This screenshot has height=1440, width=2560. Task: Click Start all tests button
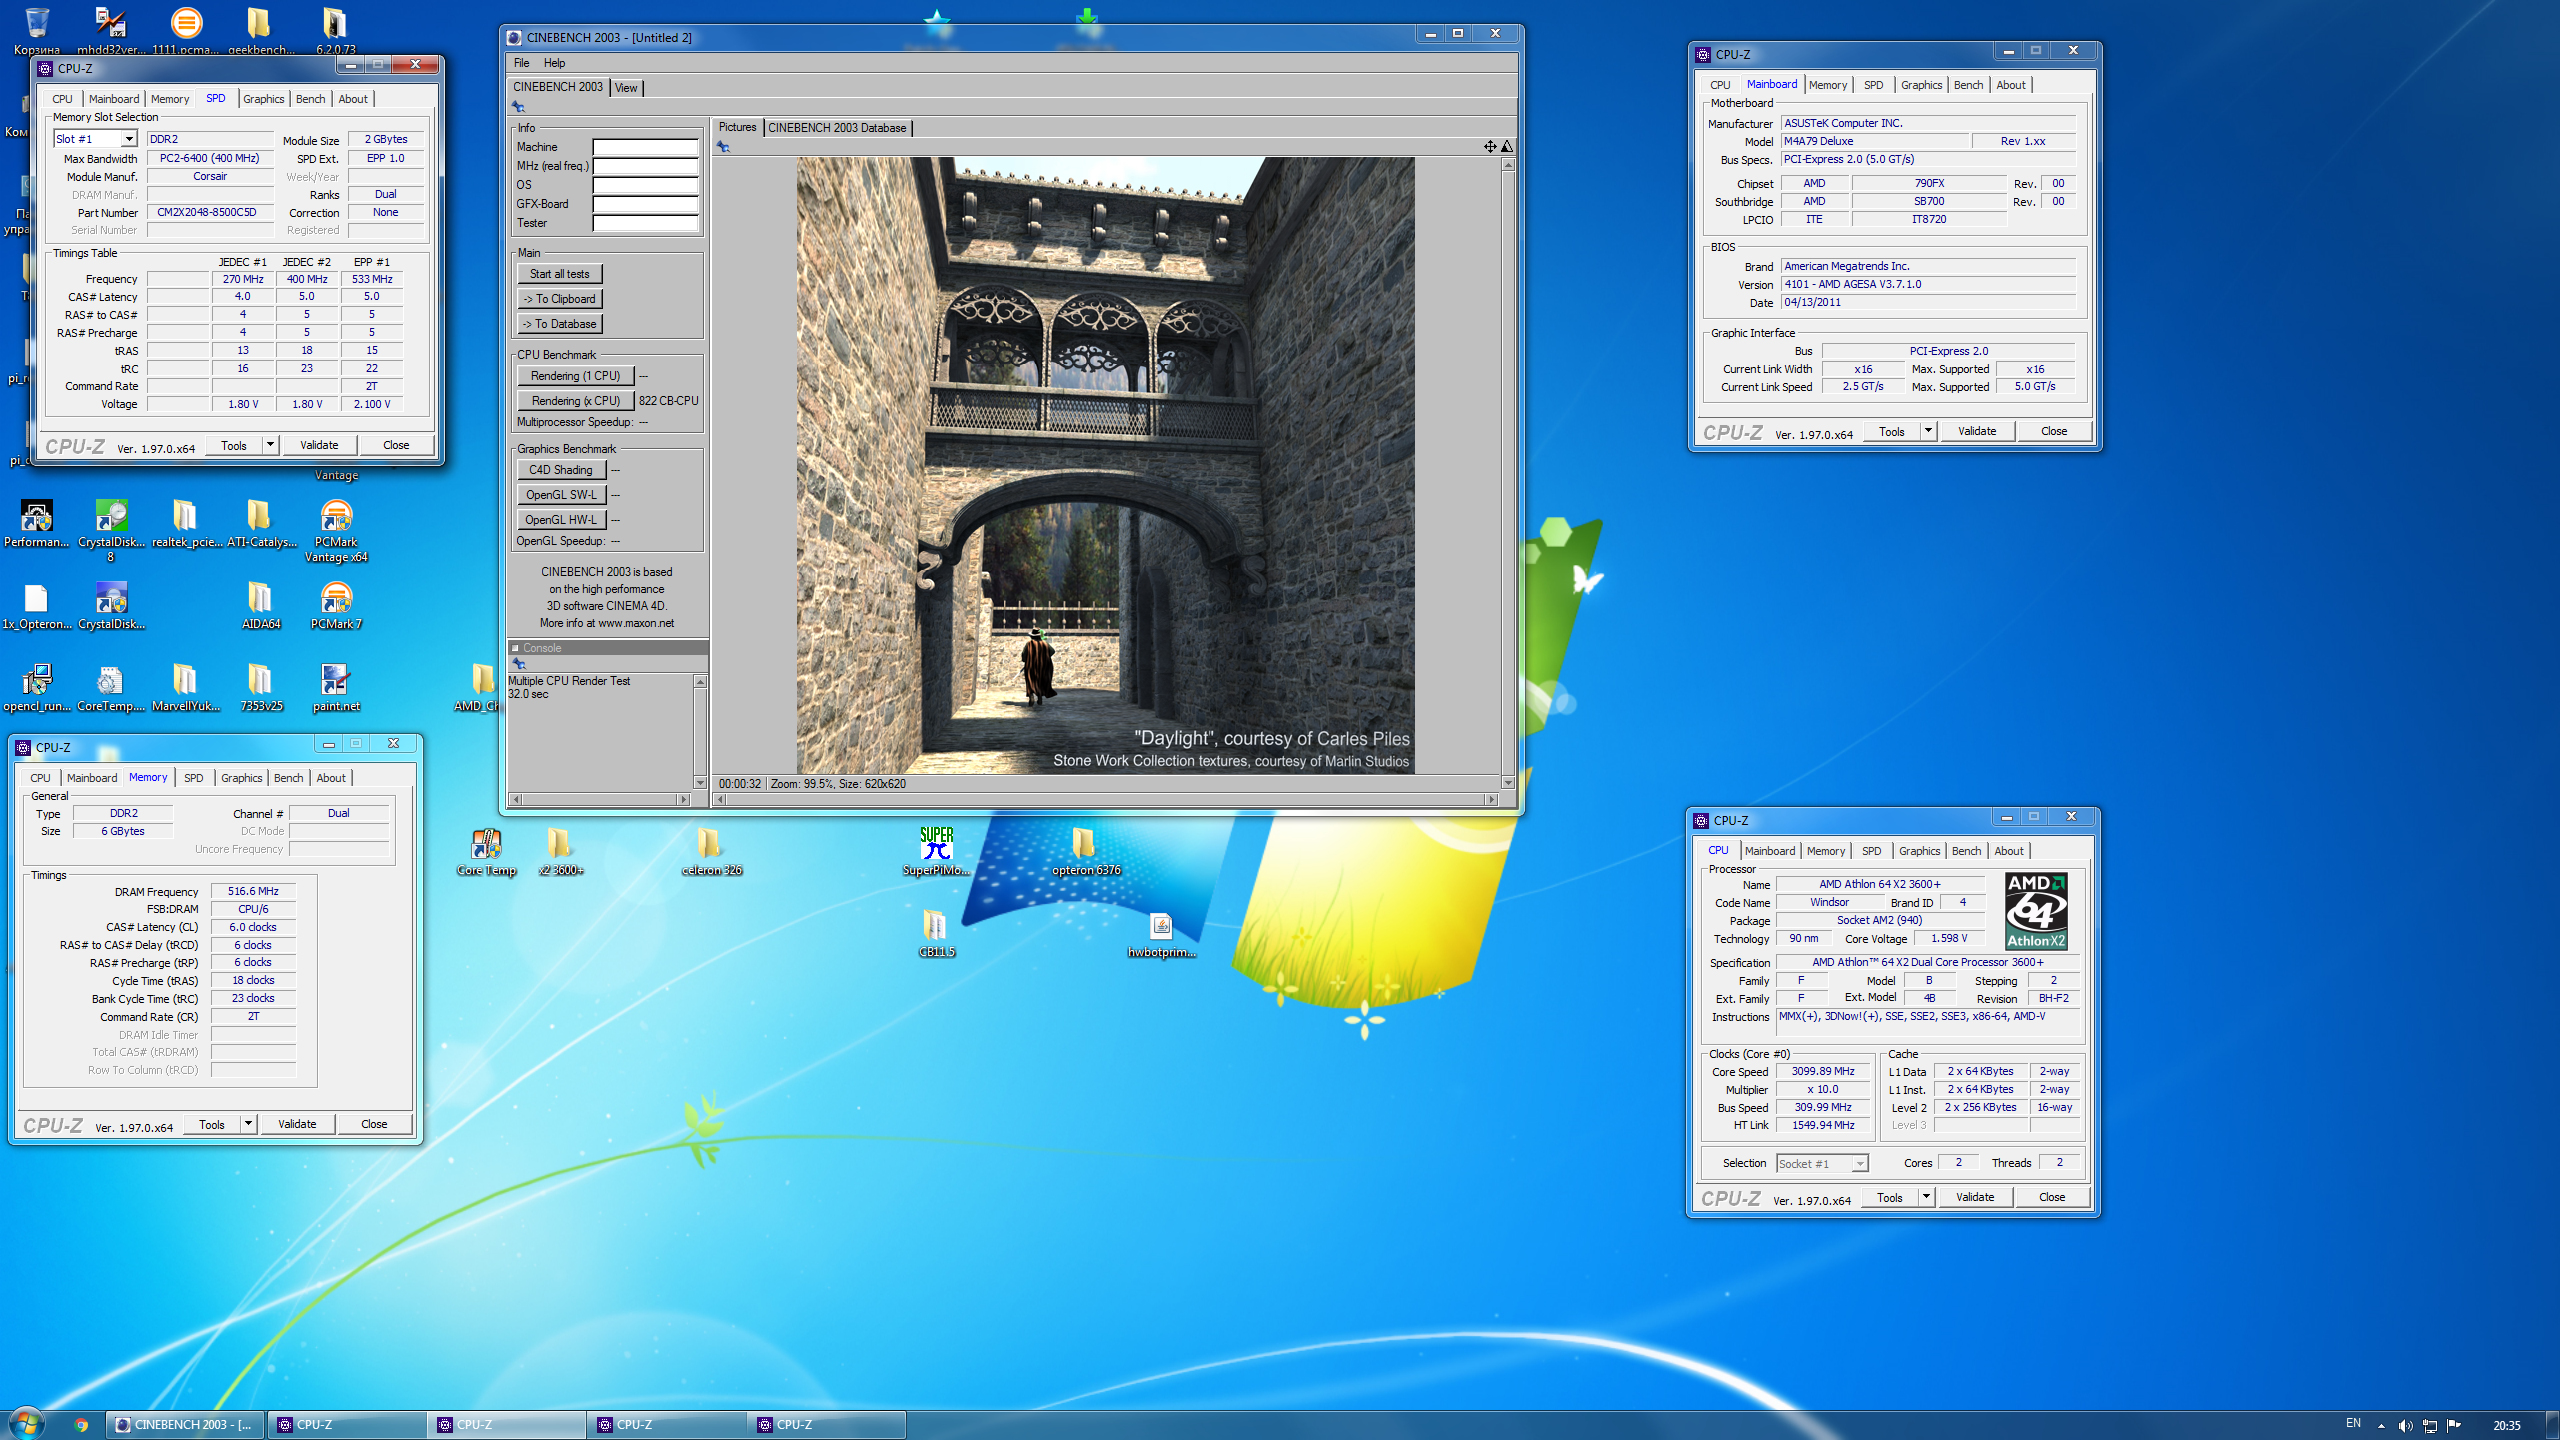[x=560, y=274]
